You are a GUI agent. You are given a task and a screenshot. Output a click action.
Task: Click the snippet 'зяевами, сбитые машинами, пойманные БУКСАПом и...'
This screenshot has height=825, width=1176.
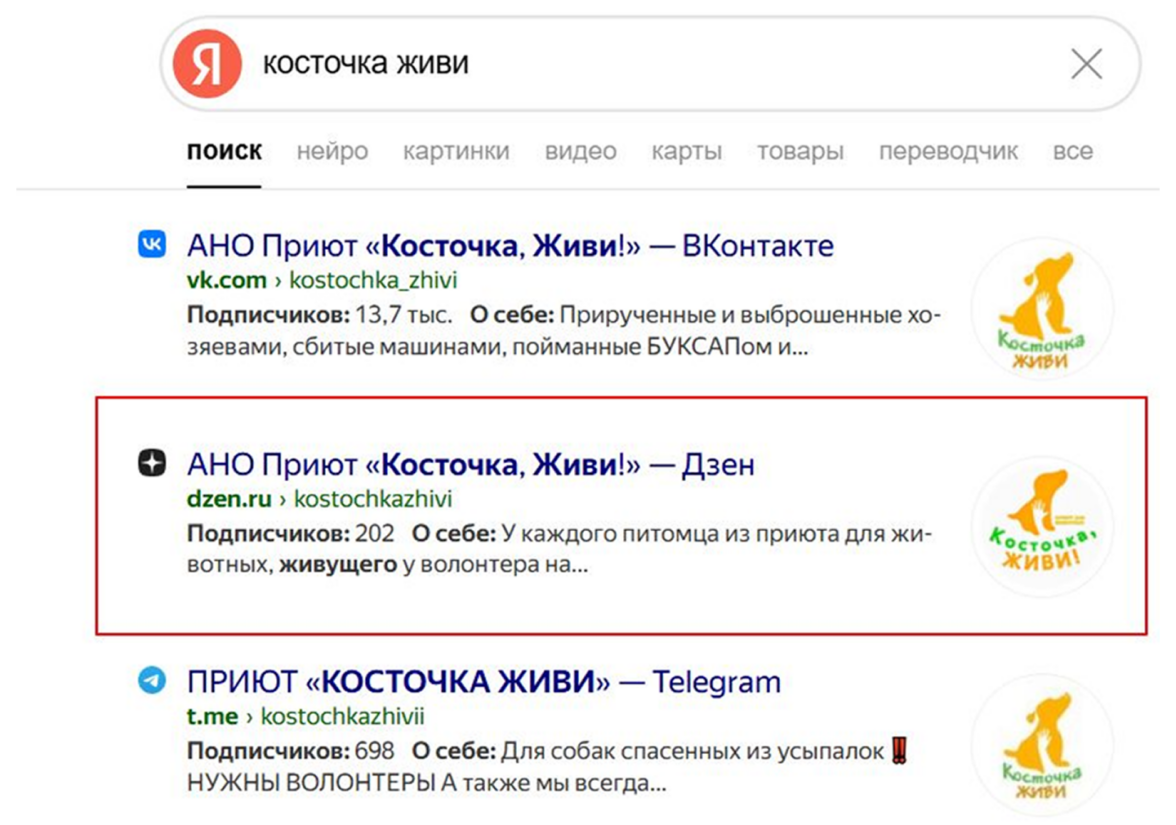497,346
